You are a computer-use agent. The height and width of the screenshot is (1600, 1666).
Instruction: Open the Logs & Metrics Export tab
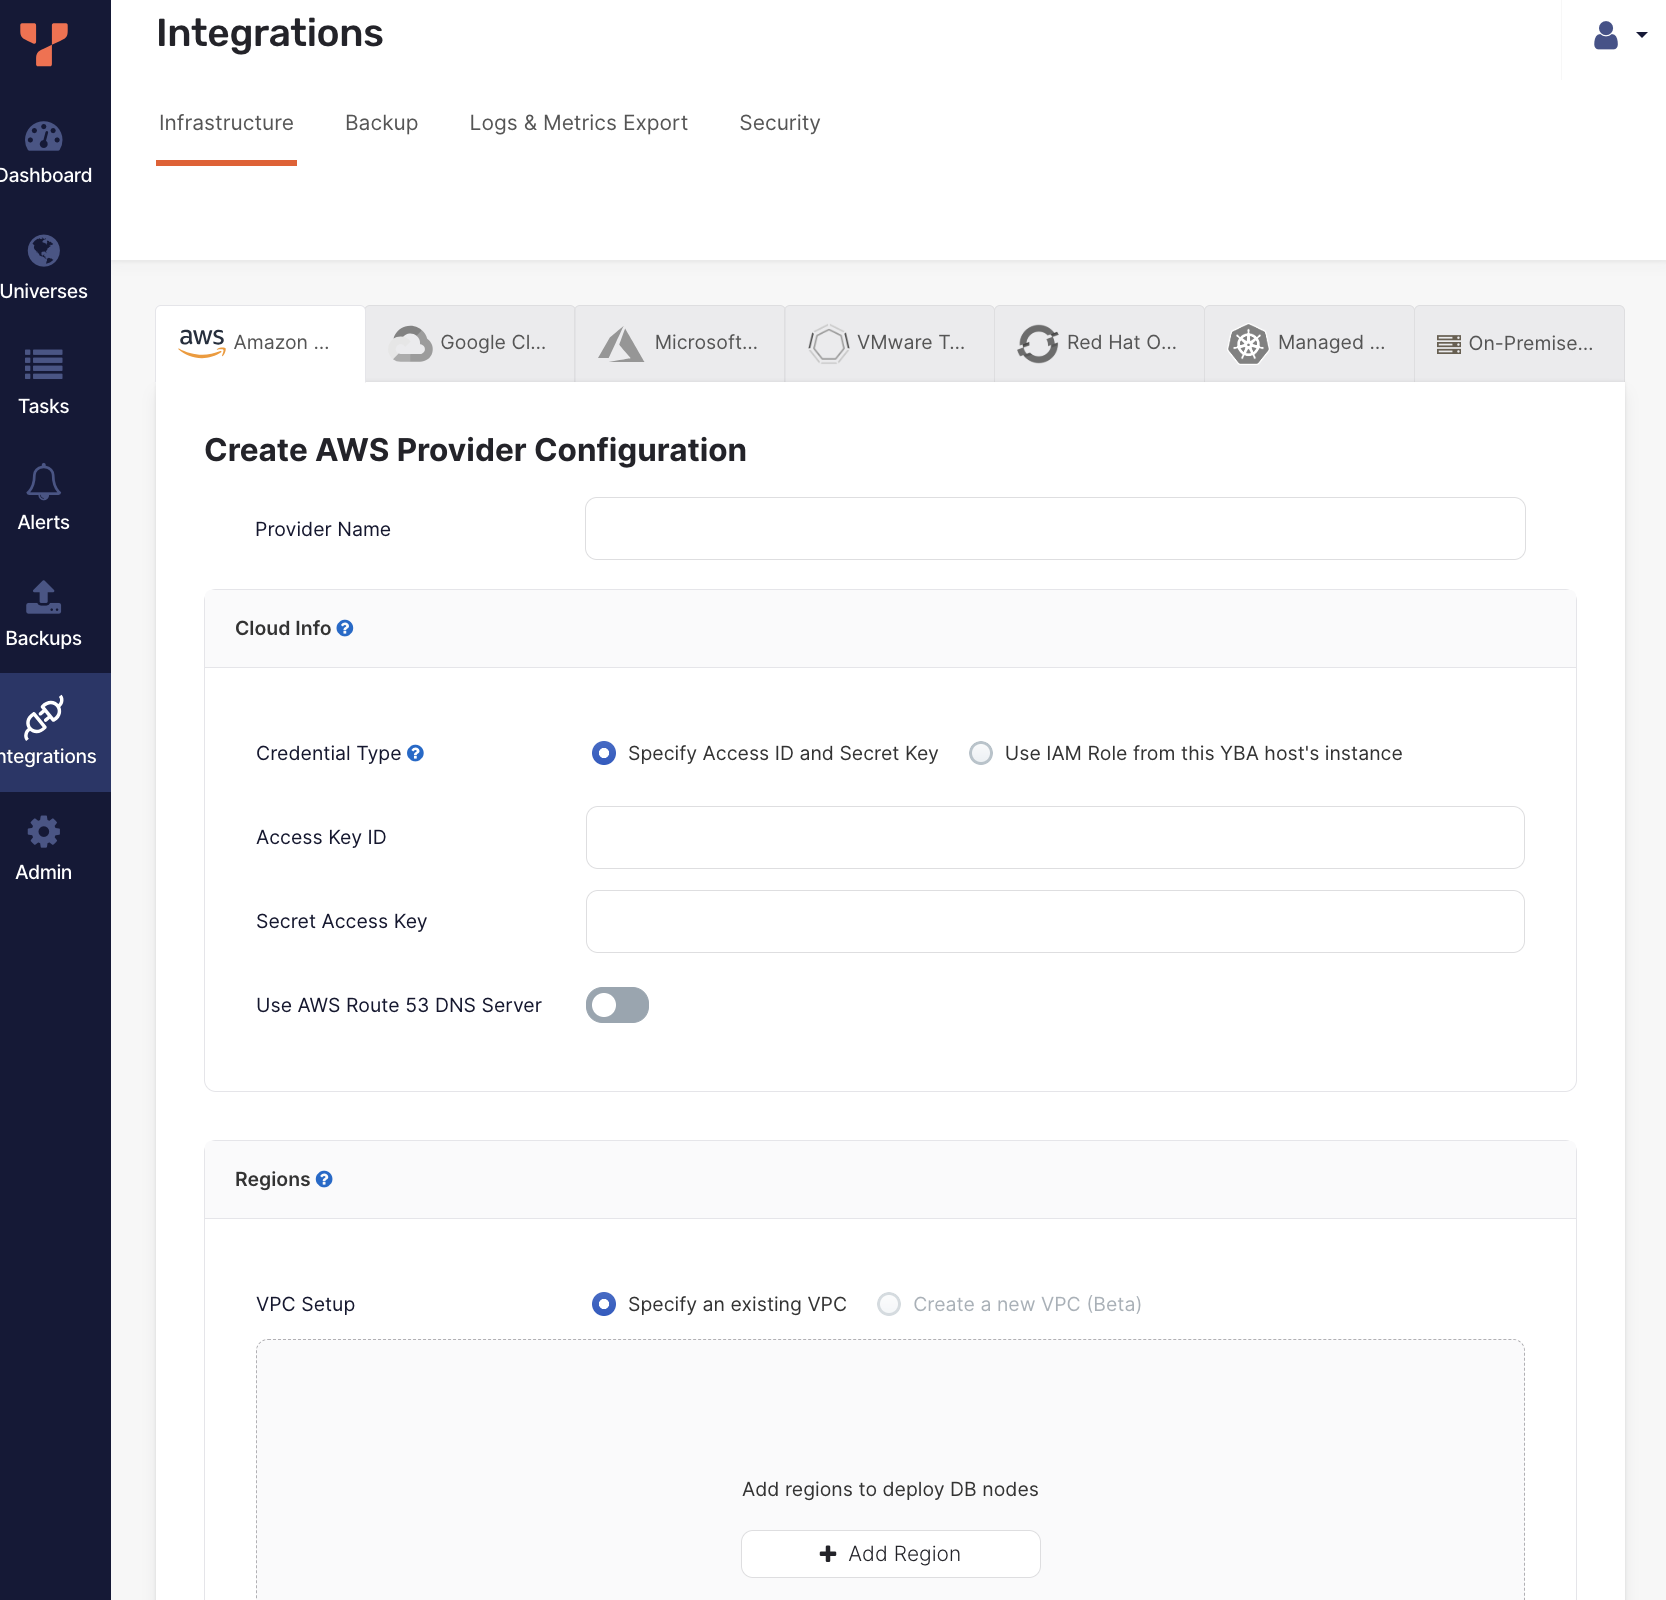click(578, 122)
